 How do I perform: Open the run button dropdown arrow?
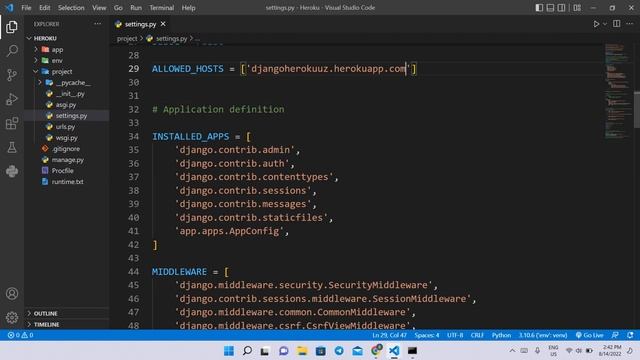[605, 24]
